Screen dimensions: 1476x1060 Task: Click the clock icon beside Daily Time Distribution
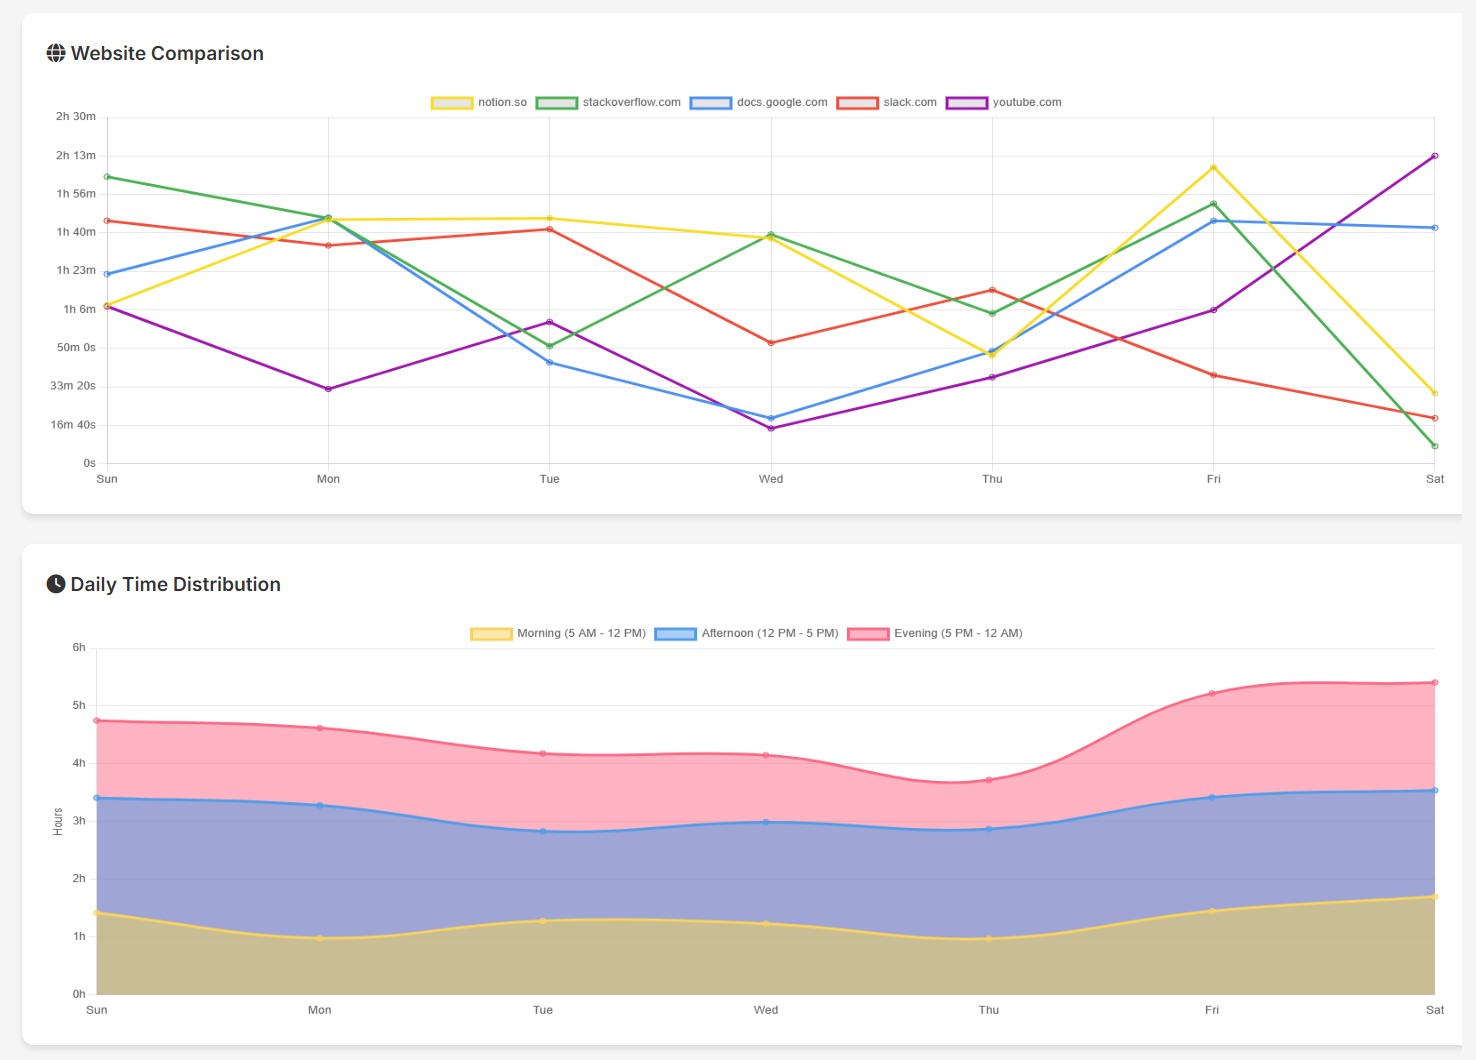click(x=56, y=584)
